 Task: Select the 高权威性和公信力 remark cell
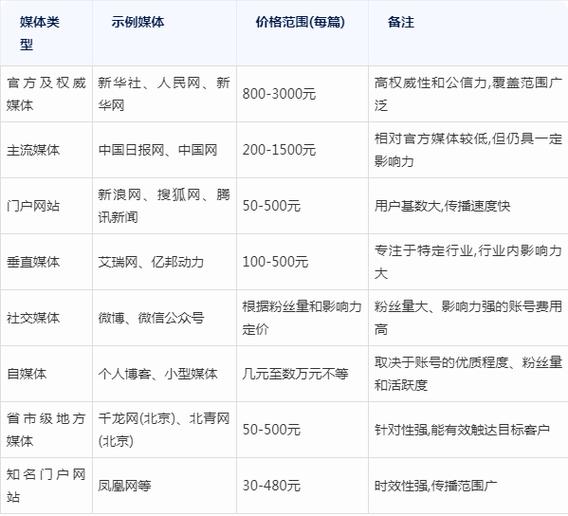pyautogui.click(x=468, y=94)
